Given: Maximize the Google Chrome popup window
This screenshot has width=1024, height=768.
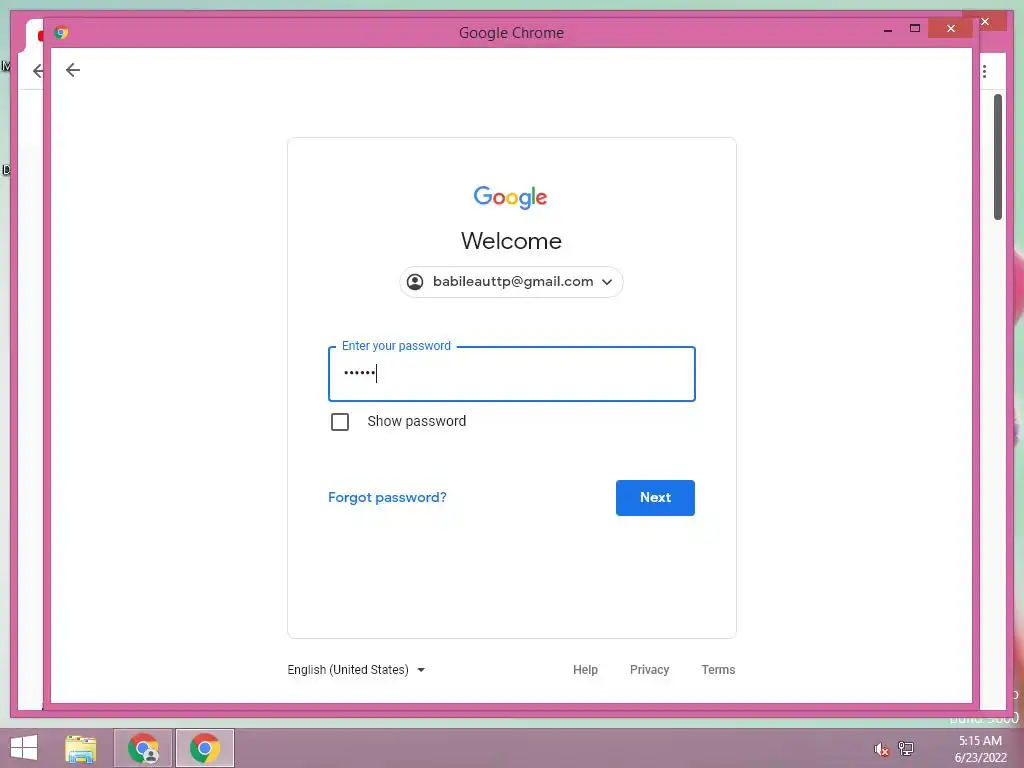Looking at the screenshot, I should tap(915, 29).
